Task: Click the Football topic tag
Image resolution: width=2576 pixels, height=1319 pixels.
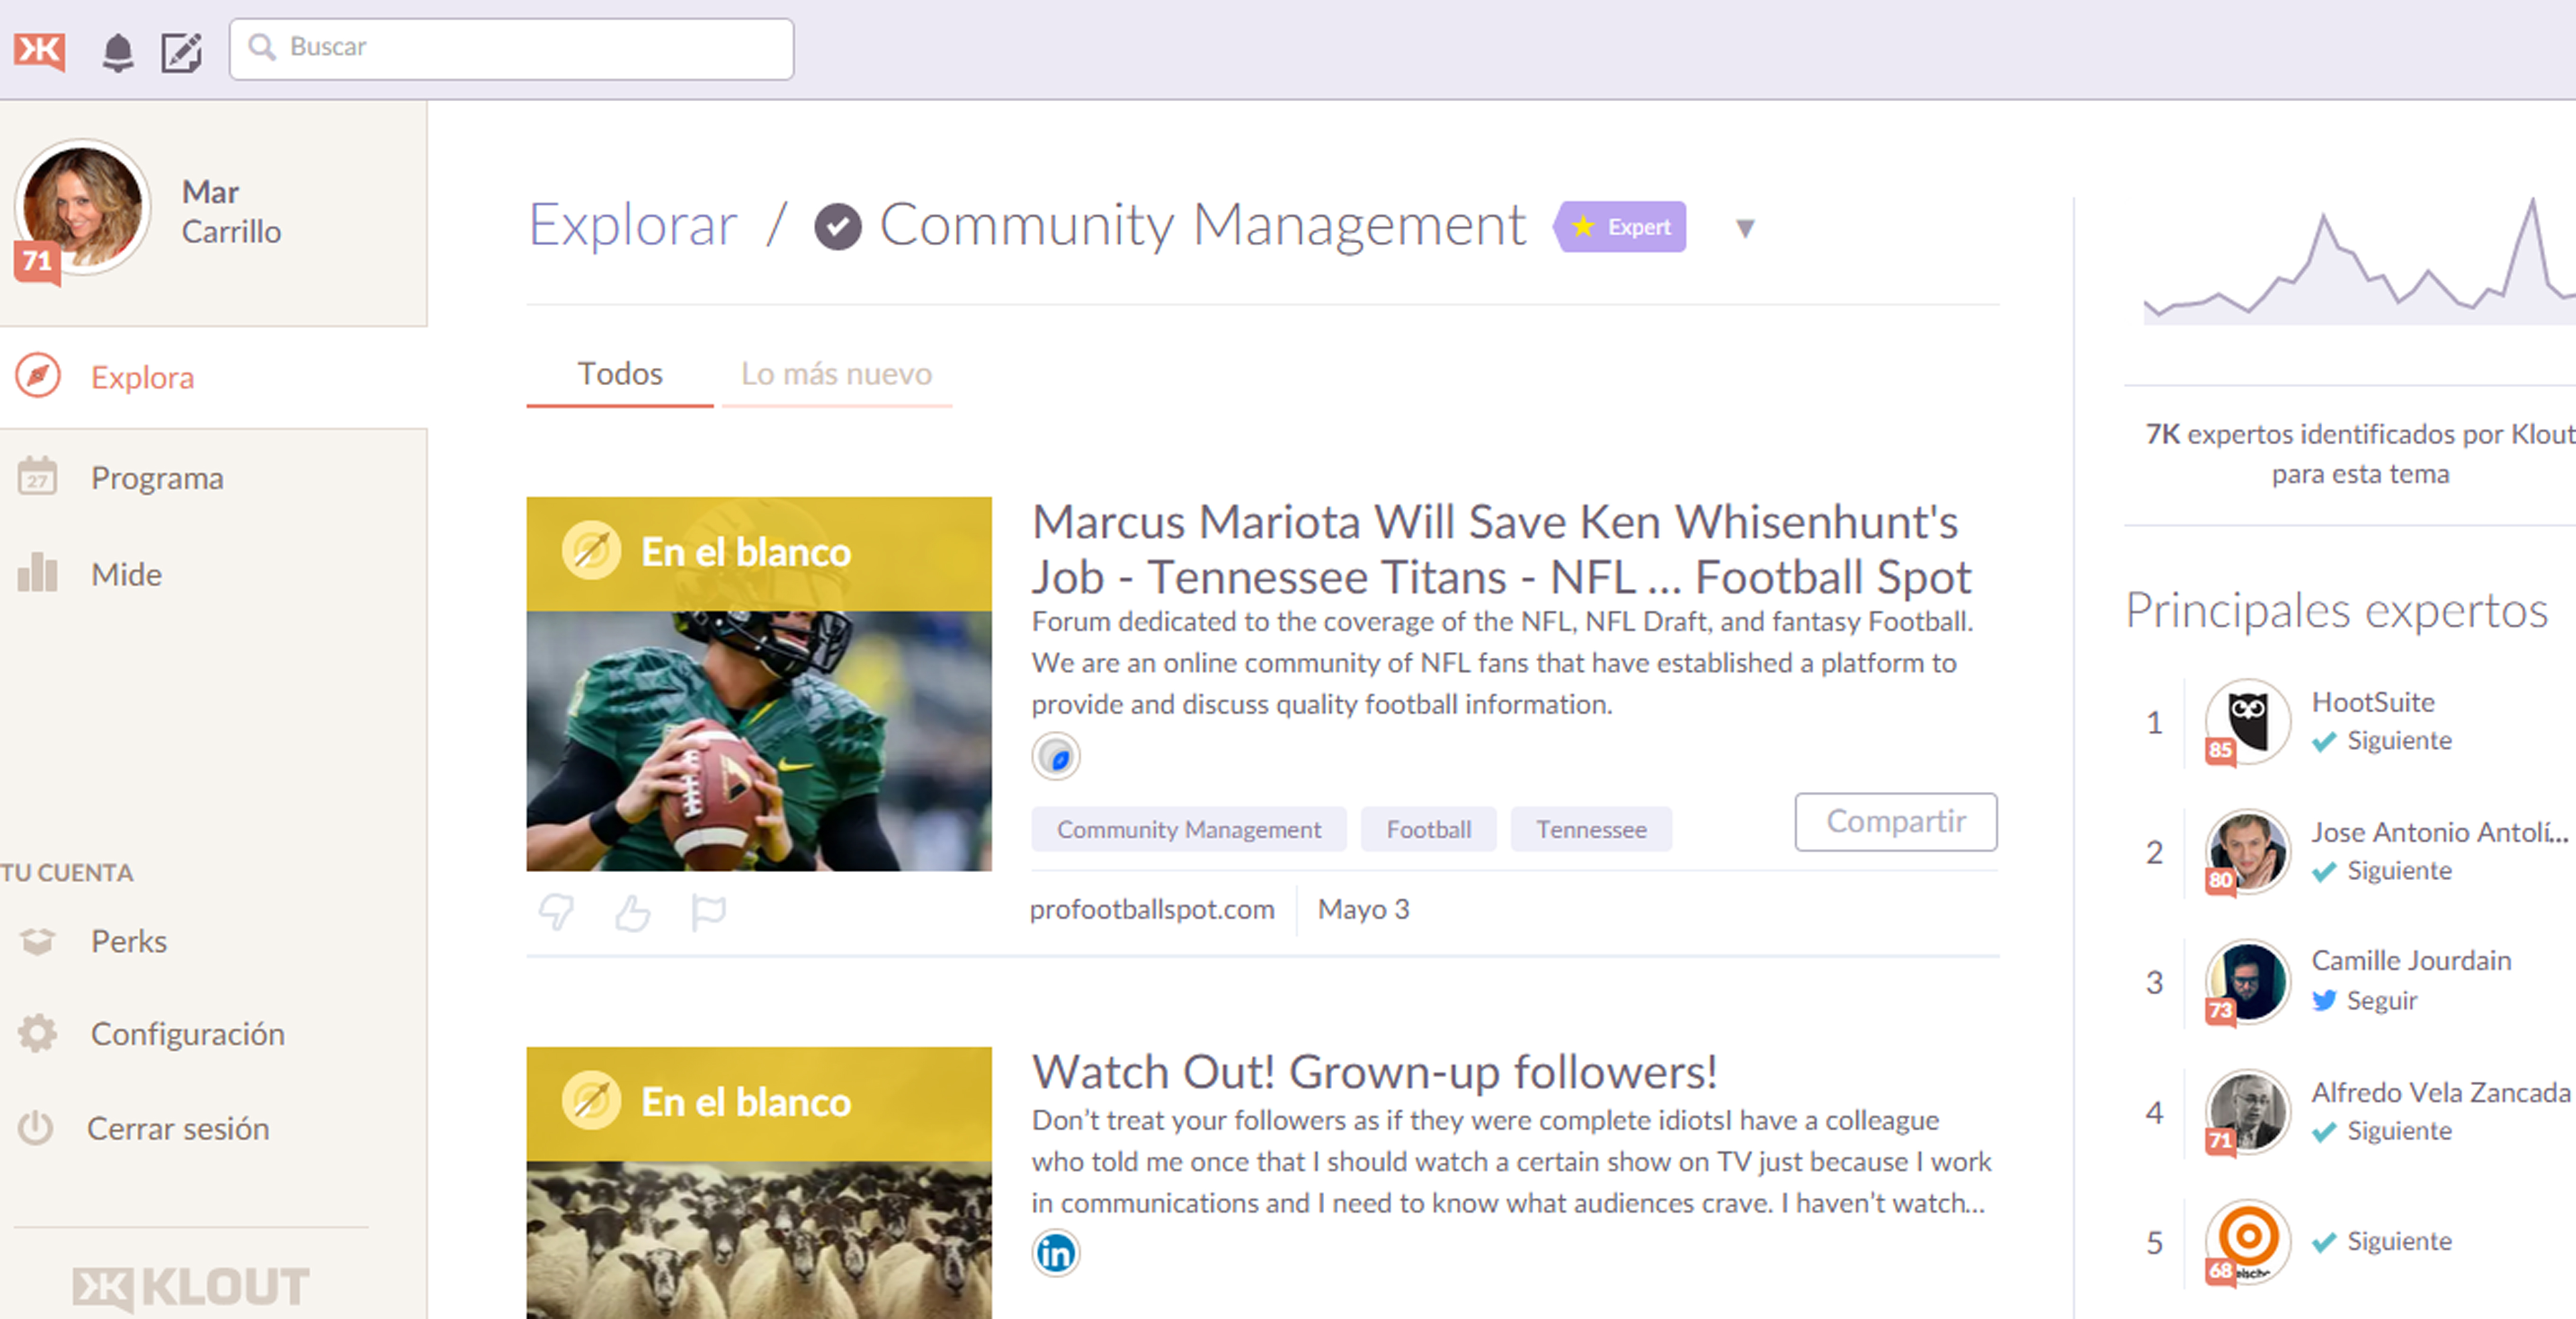Action: (1428, 829)
